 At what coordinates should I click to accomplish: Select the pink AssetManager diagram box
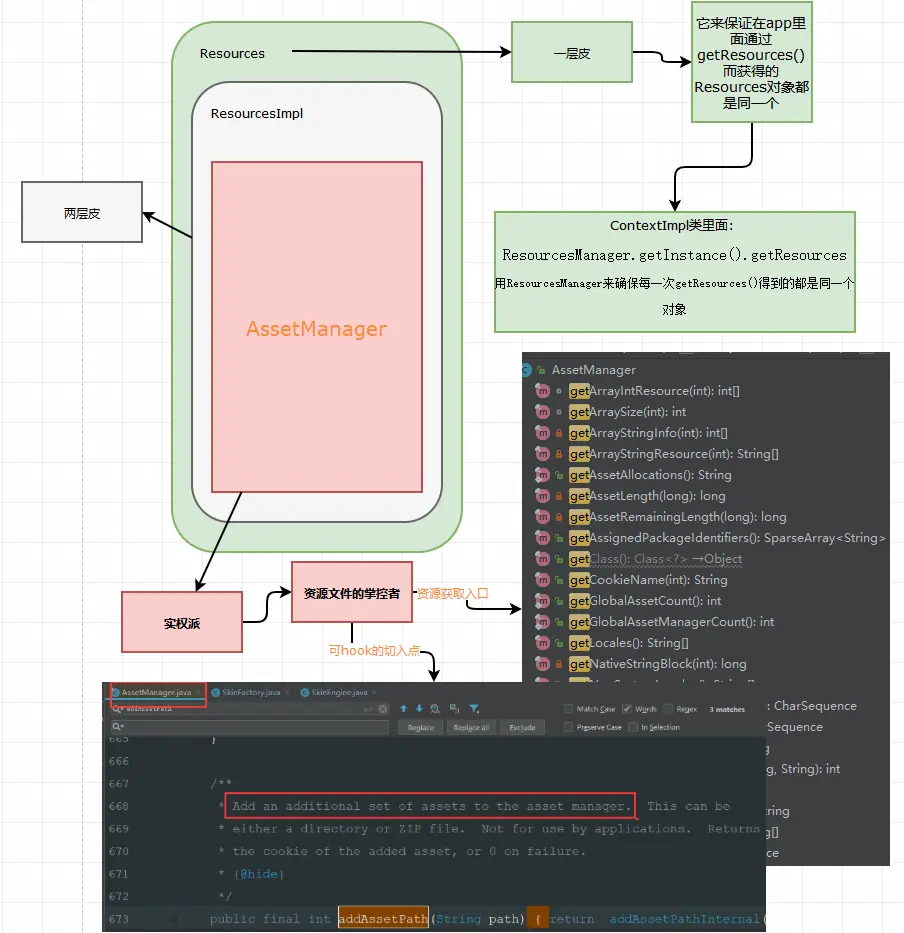[317, 327]
